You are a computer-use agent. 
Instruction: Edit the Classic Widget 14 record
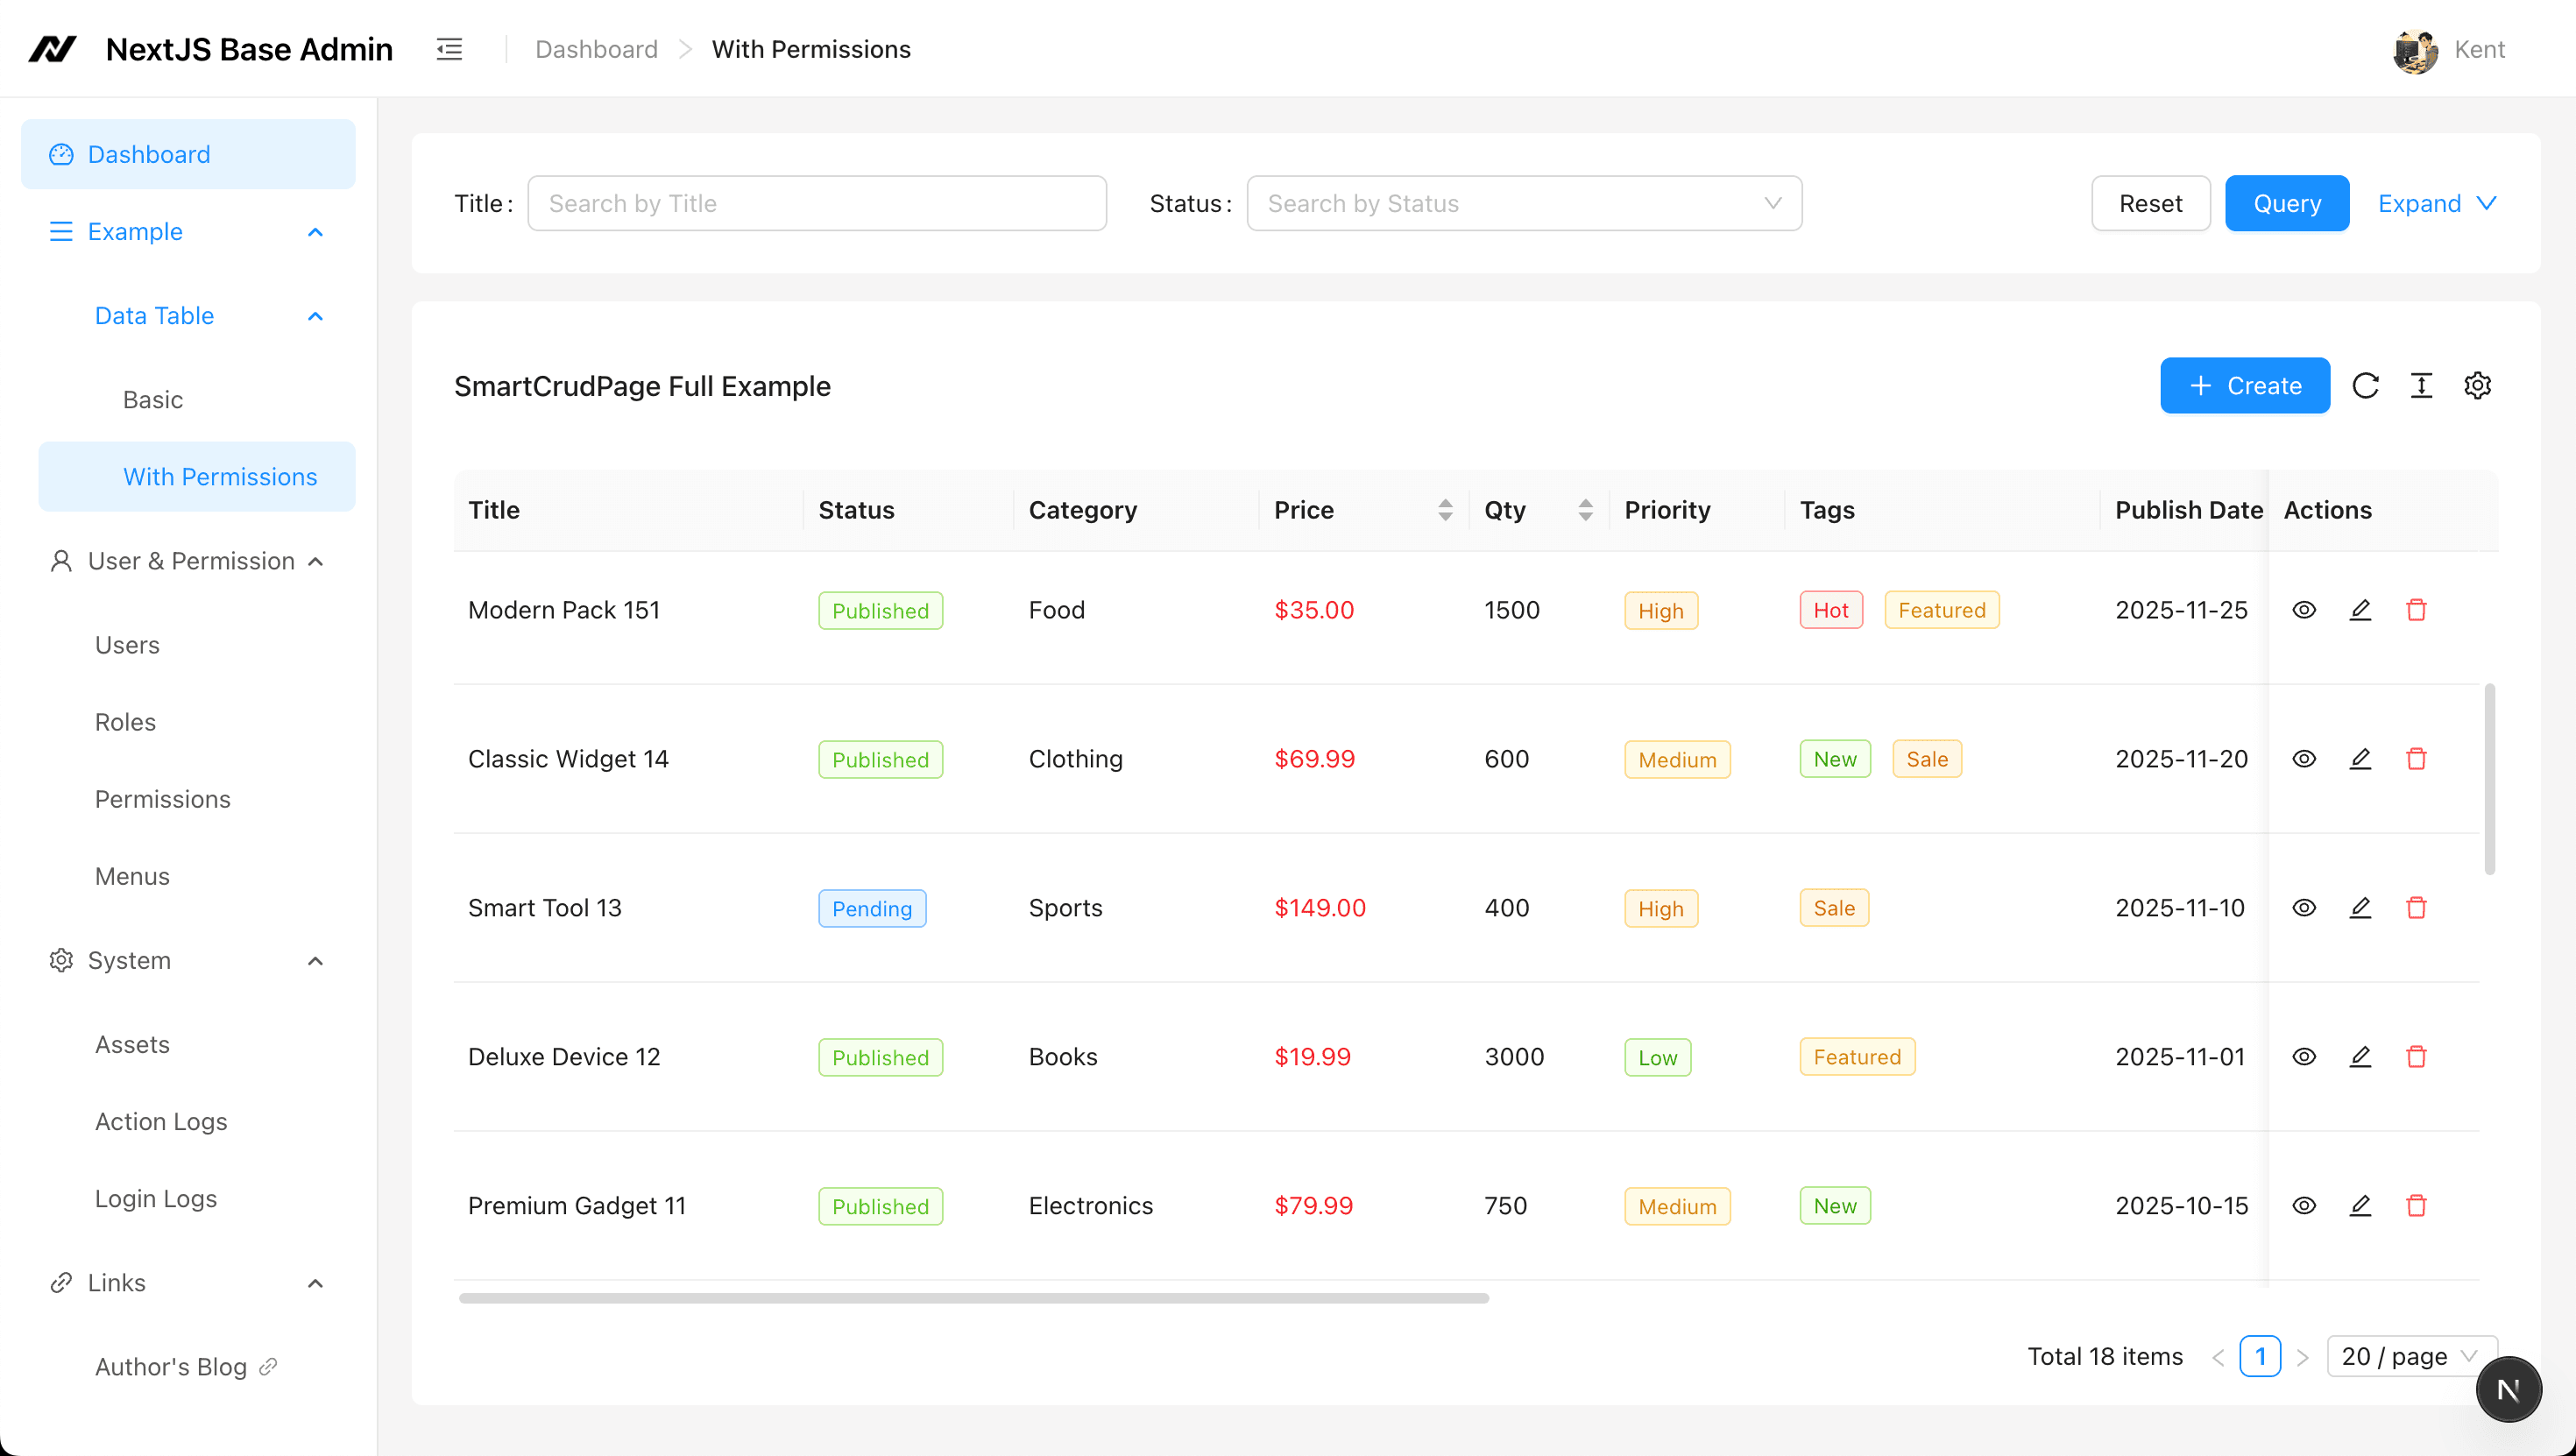[2360, 758]
